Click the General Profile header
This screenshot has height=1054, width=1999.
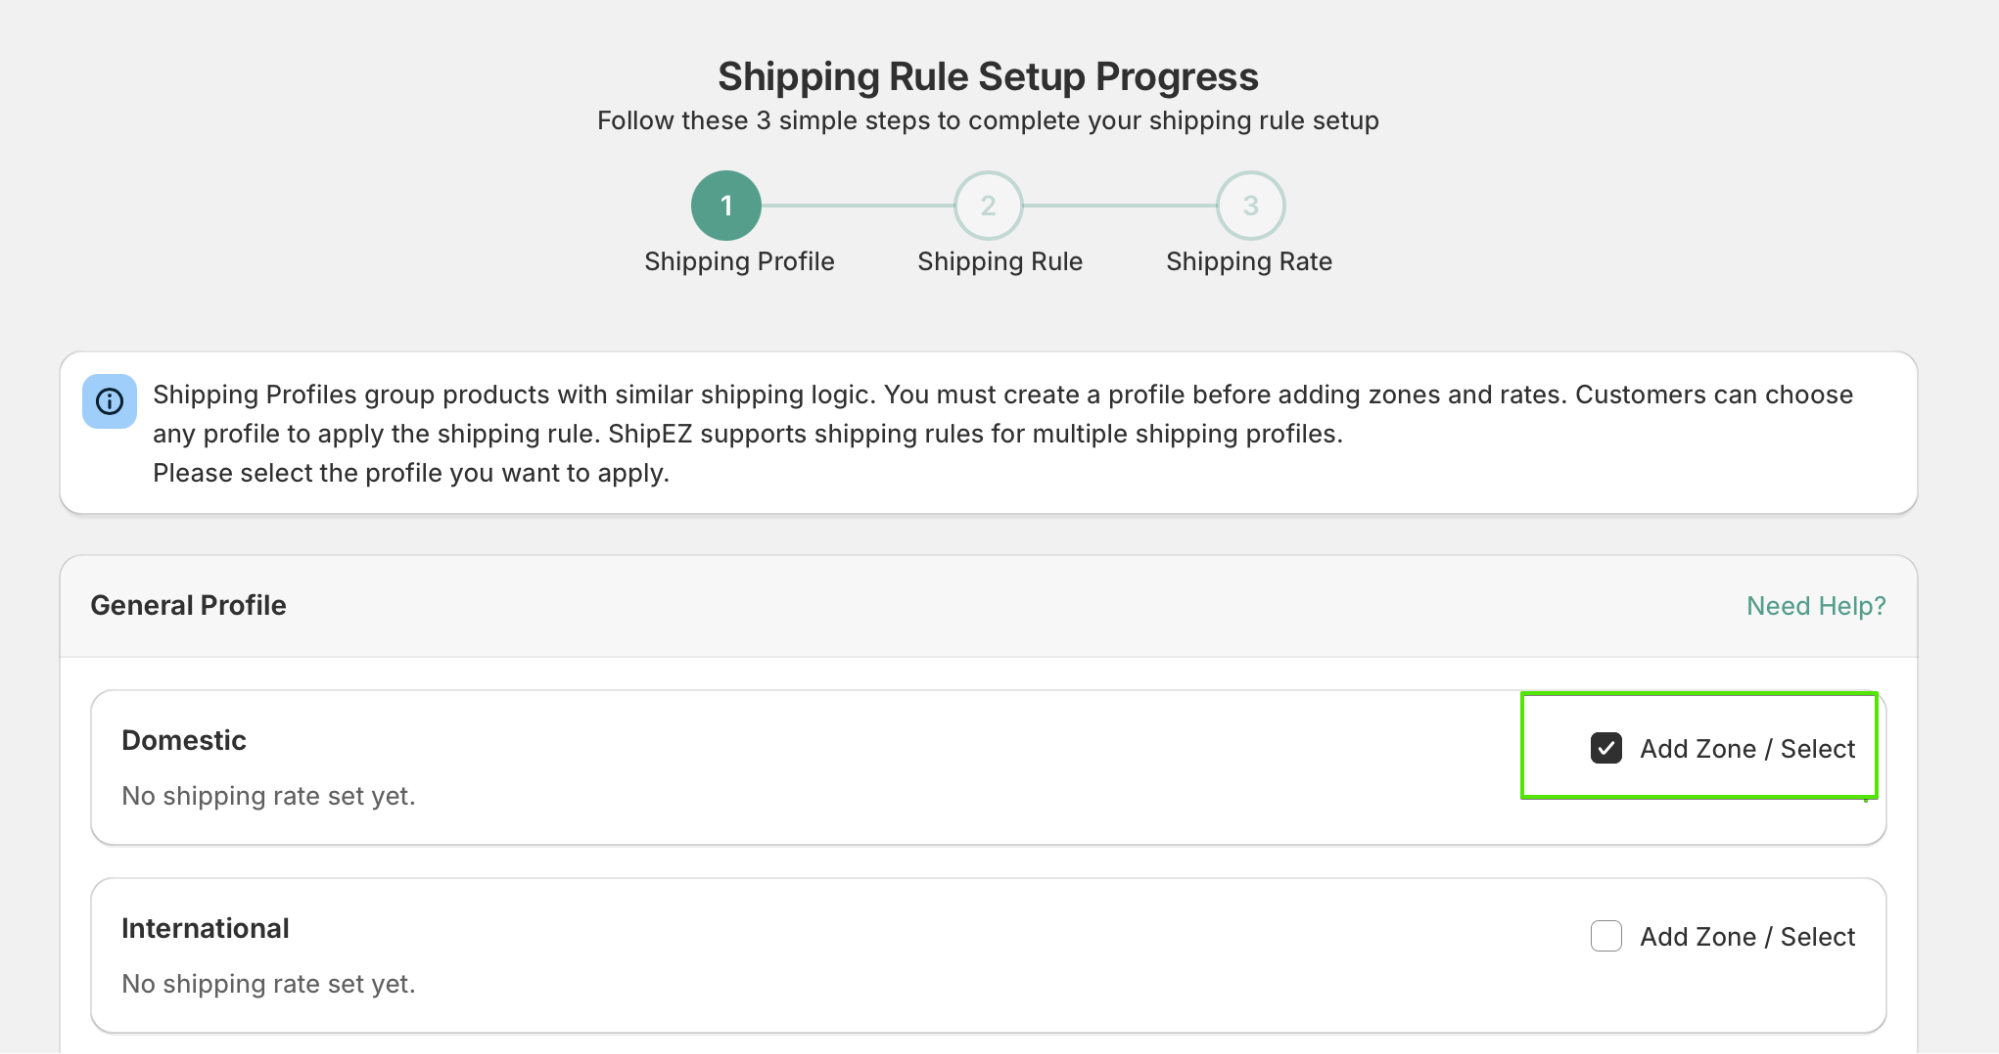[188, 605]
